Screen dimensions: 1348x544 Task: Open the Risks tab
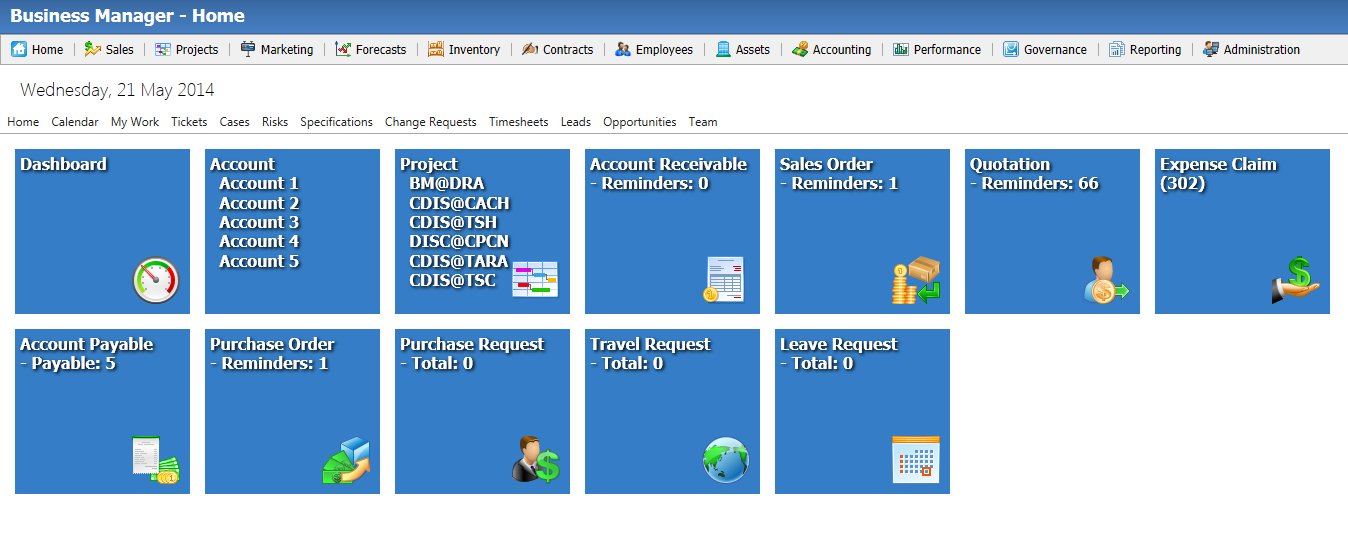pyautogui.click(x=275, y=122)
